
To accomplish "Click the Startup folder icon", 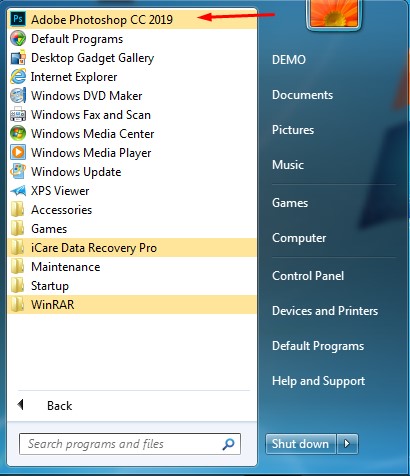I will click(x=17, y=286).
